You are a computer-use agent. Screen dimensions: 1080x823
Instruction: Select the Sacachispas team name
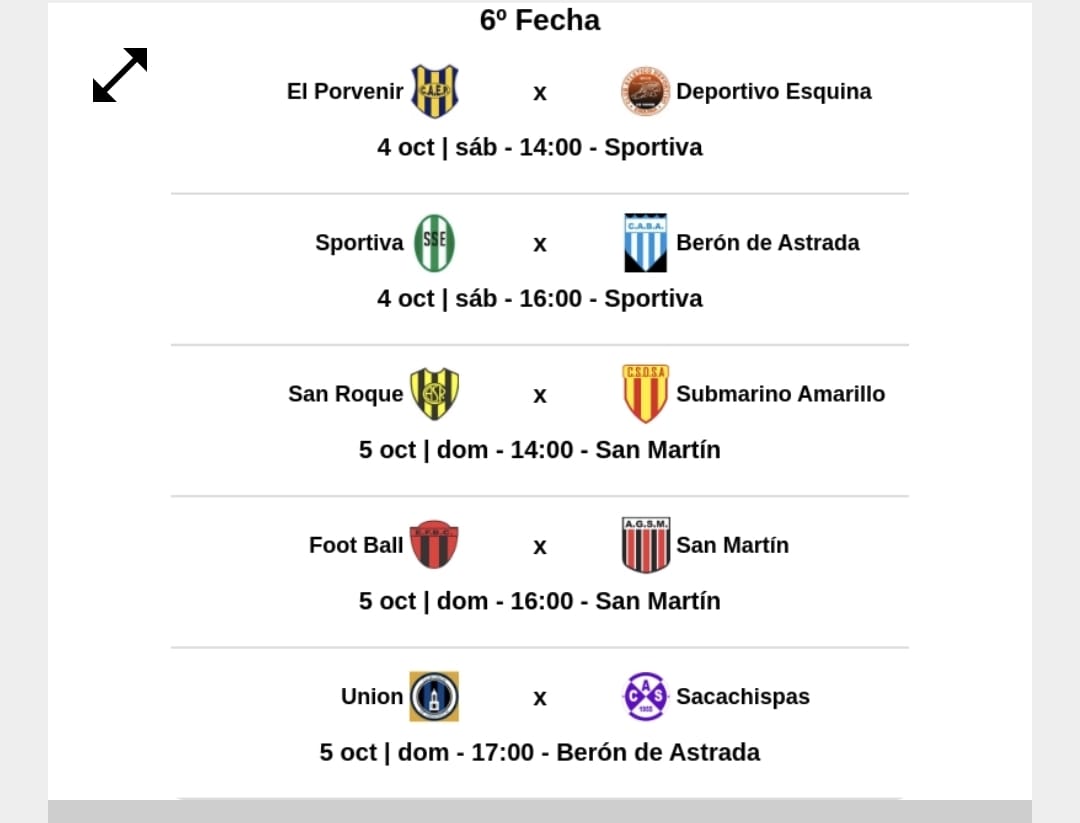click(742, 696)
